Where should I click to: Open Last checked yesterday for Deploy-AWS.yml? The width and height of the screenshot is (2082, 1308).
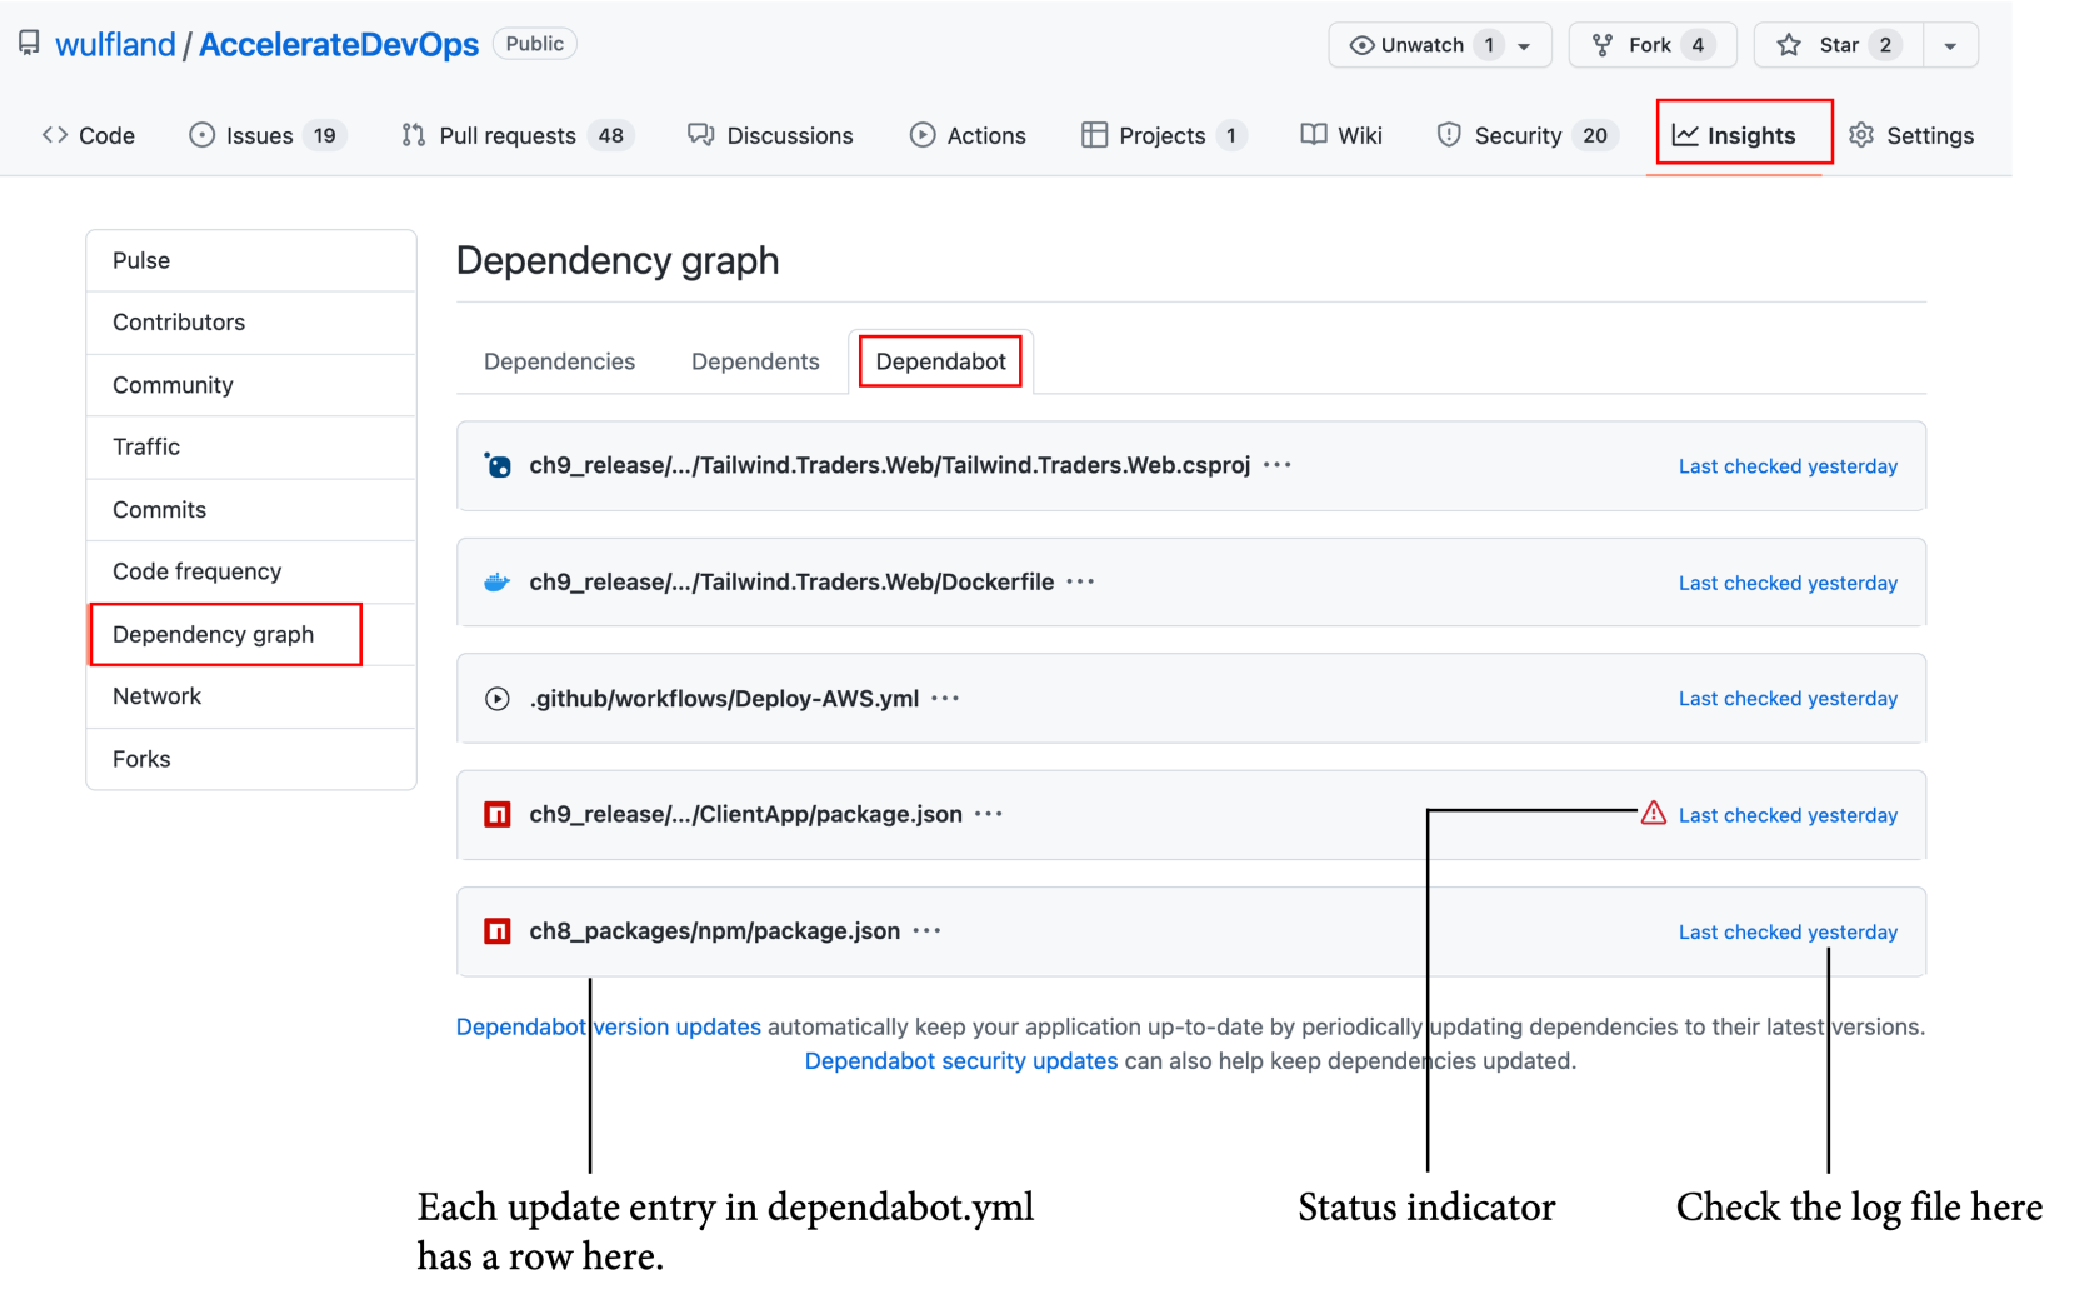pyautogui.click(x=1788, y=698)
